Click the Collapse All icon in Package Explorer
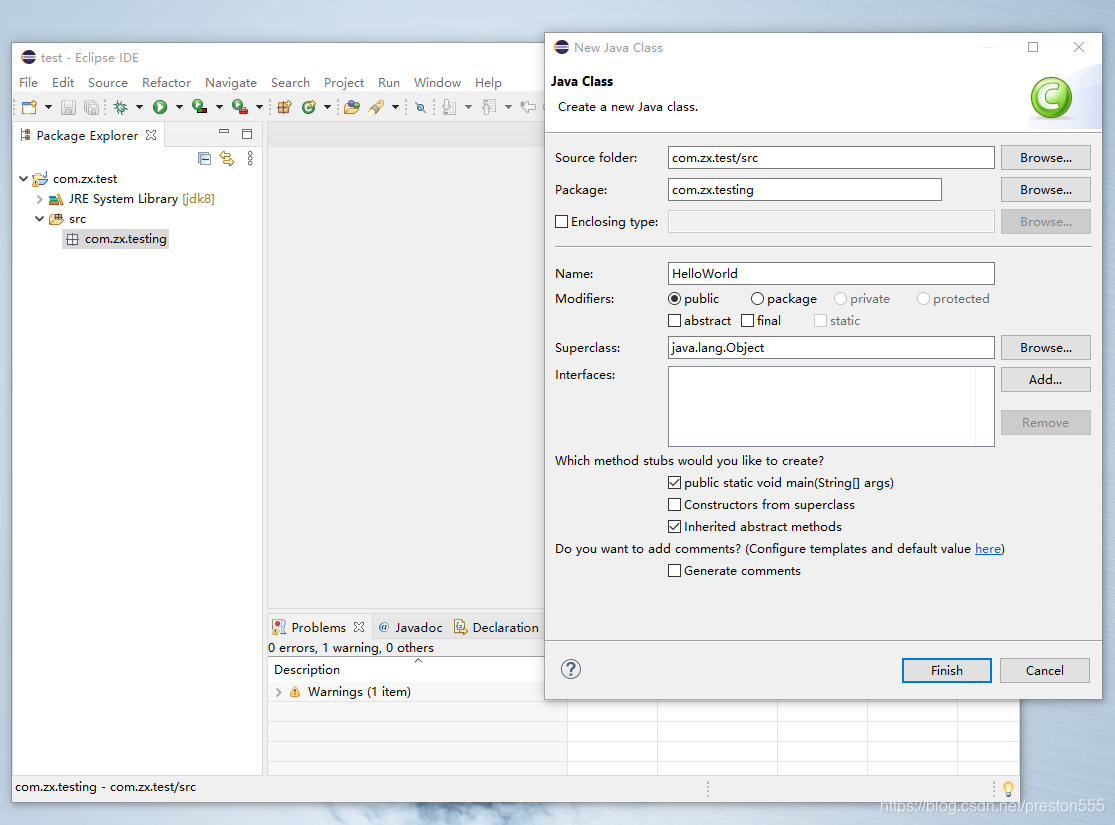The width and height of the screenshot is (1115, 825). click(x=205, y=159)
